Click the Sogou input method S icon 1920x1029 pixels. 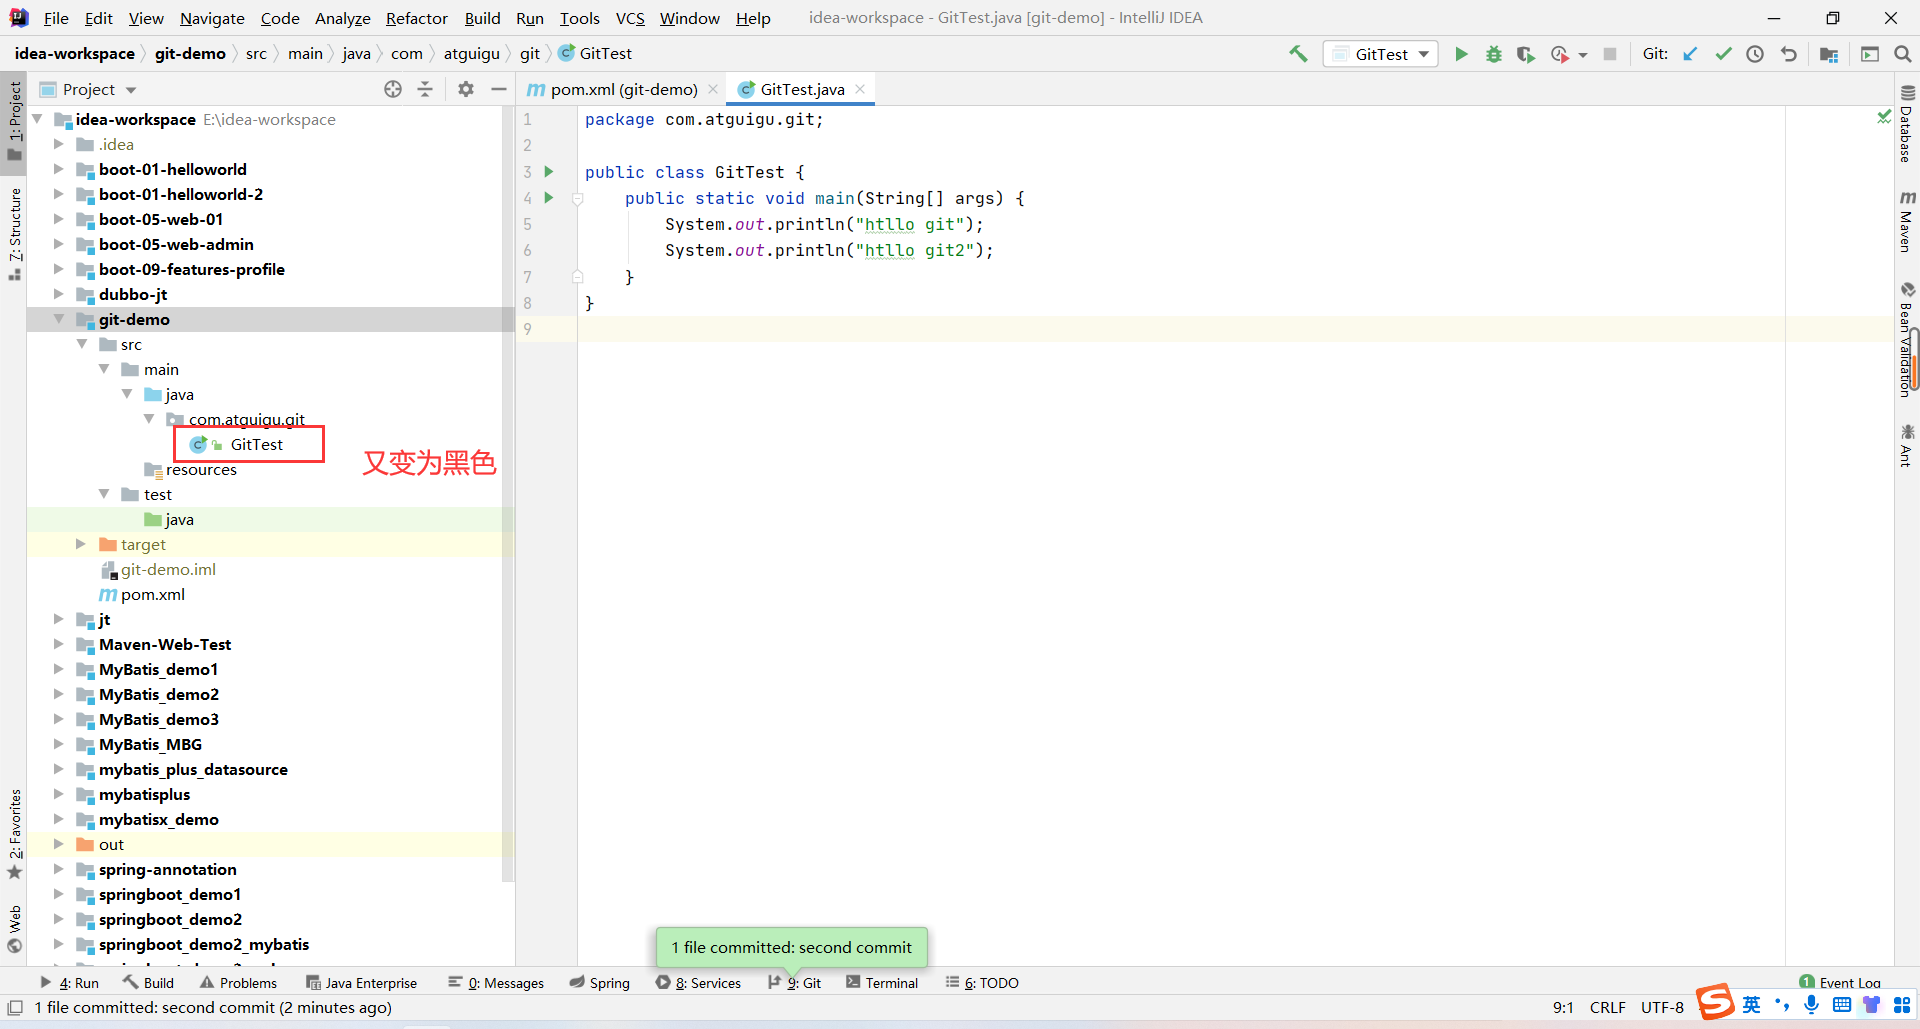click(1715, 1002)
